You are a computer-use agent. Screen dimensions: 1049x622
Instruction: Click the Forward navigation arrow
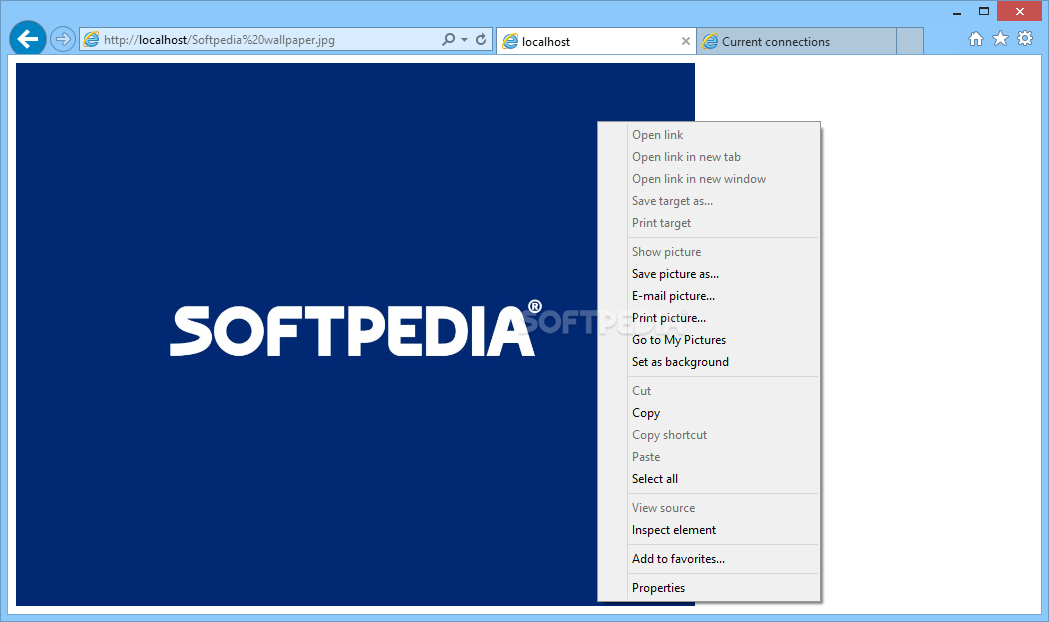click(62, 39)
